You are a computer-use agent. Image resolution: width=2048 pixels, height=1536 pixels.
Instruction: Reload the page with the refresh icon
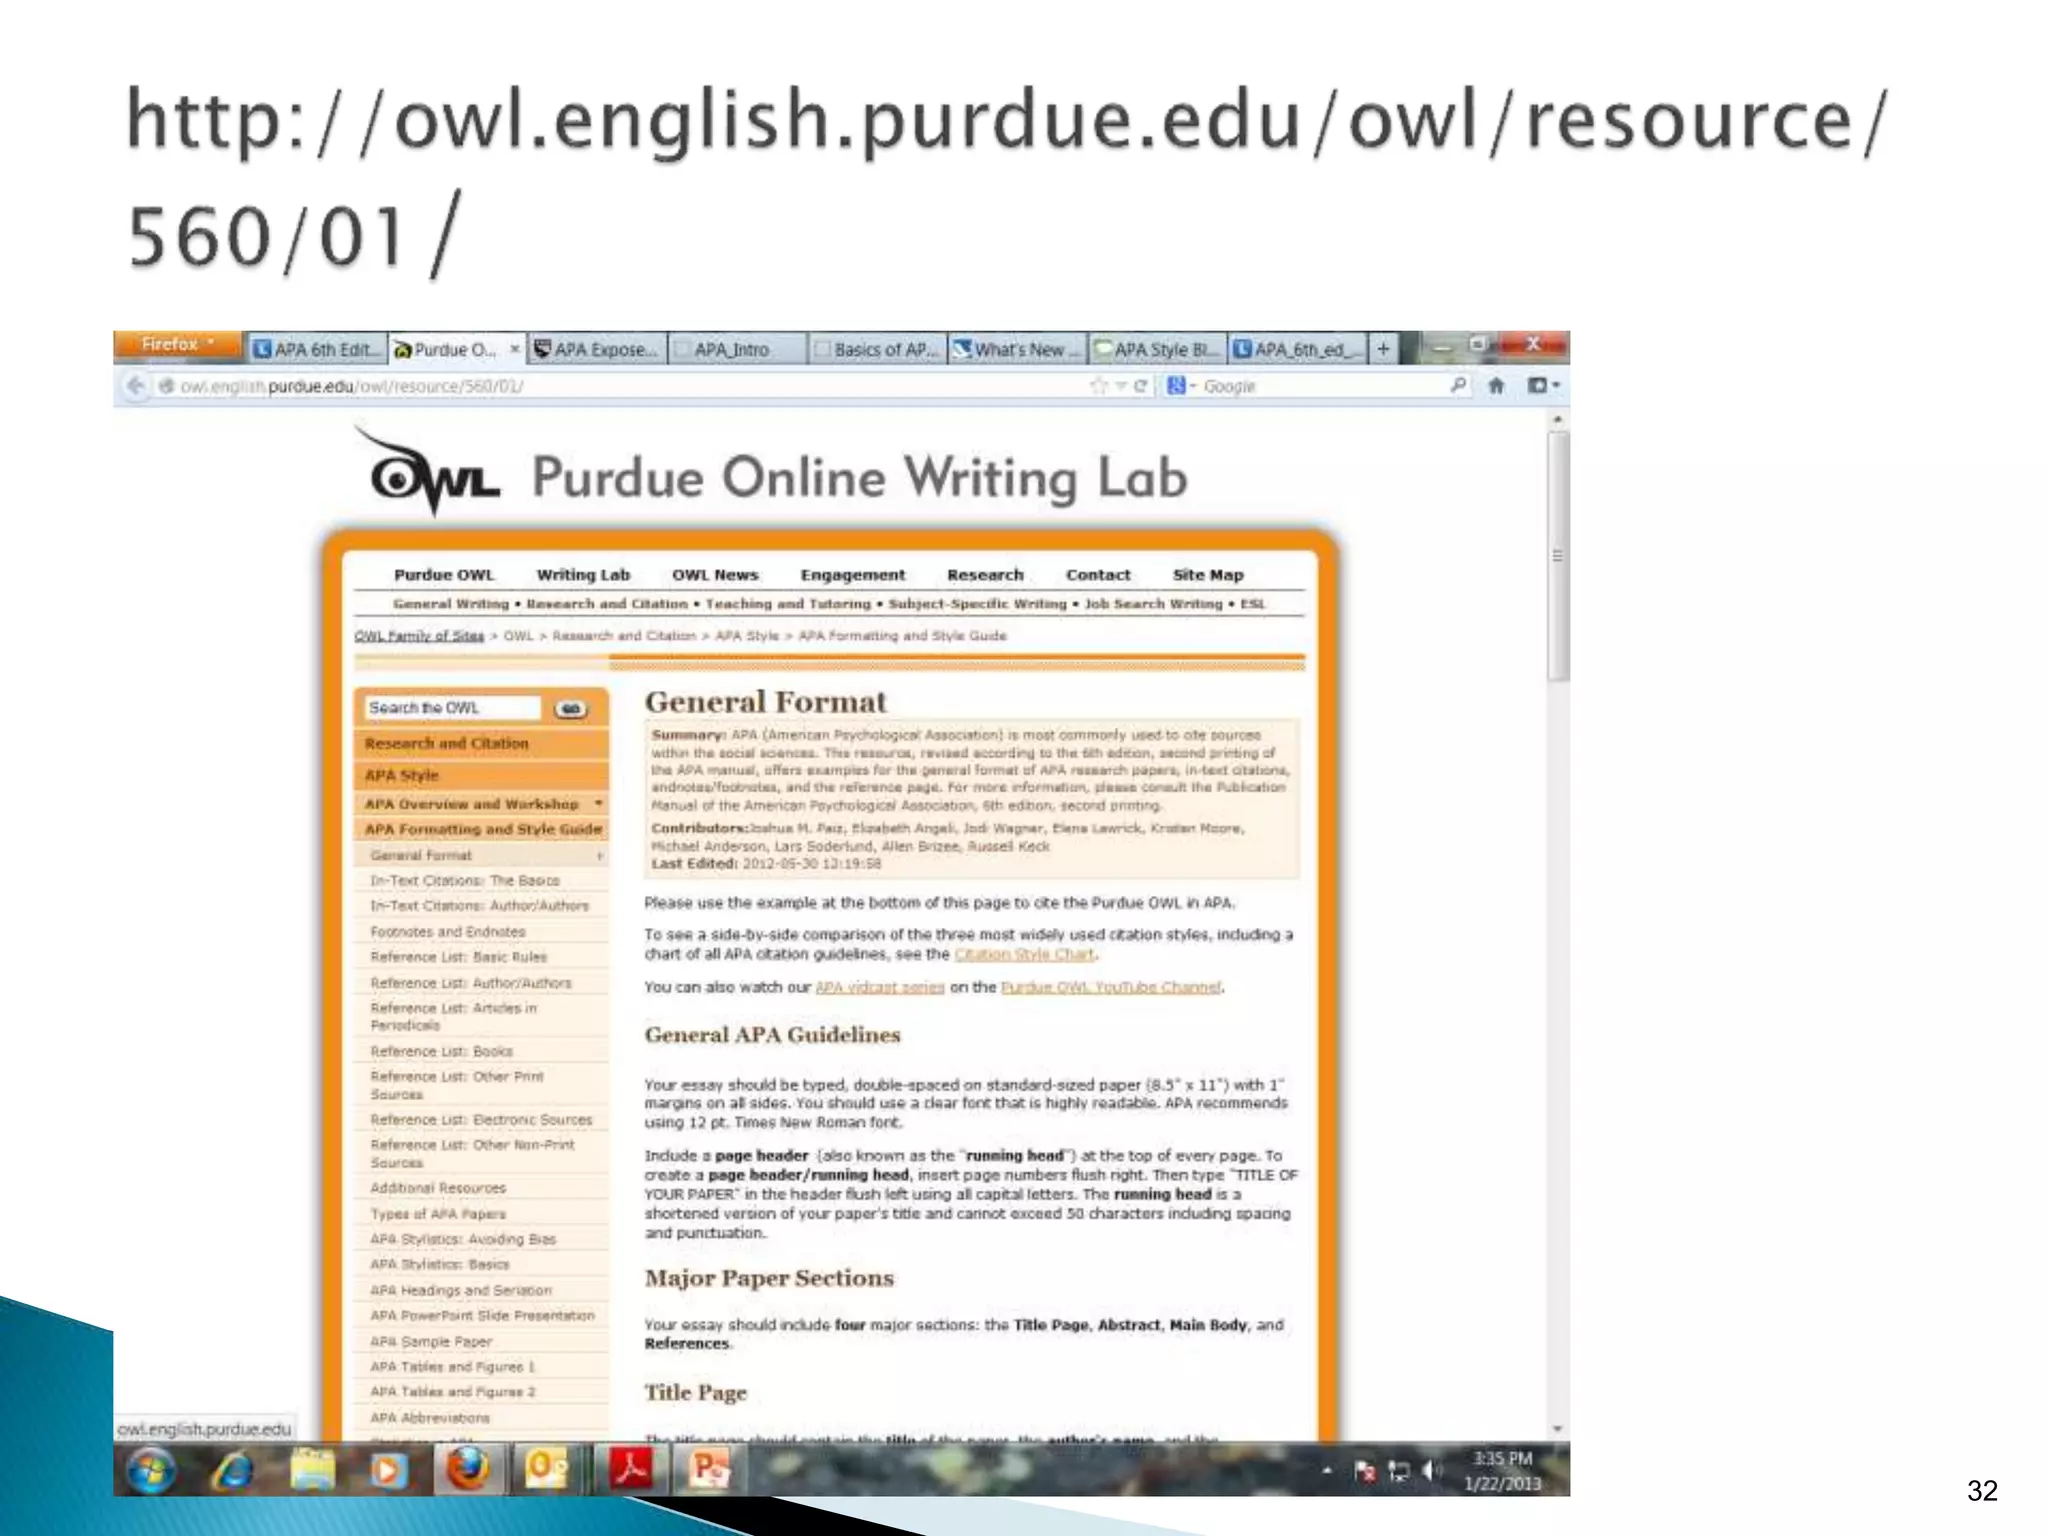[1140, 386]
